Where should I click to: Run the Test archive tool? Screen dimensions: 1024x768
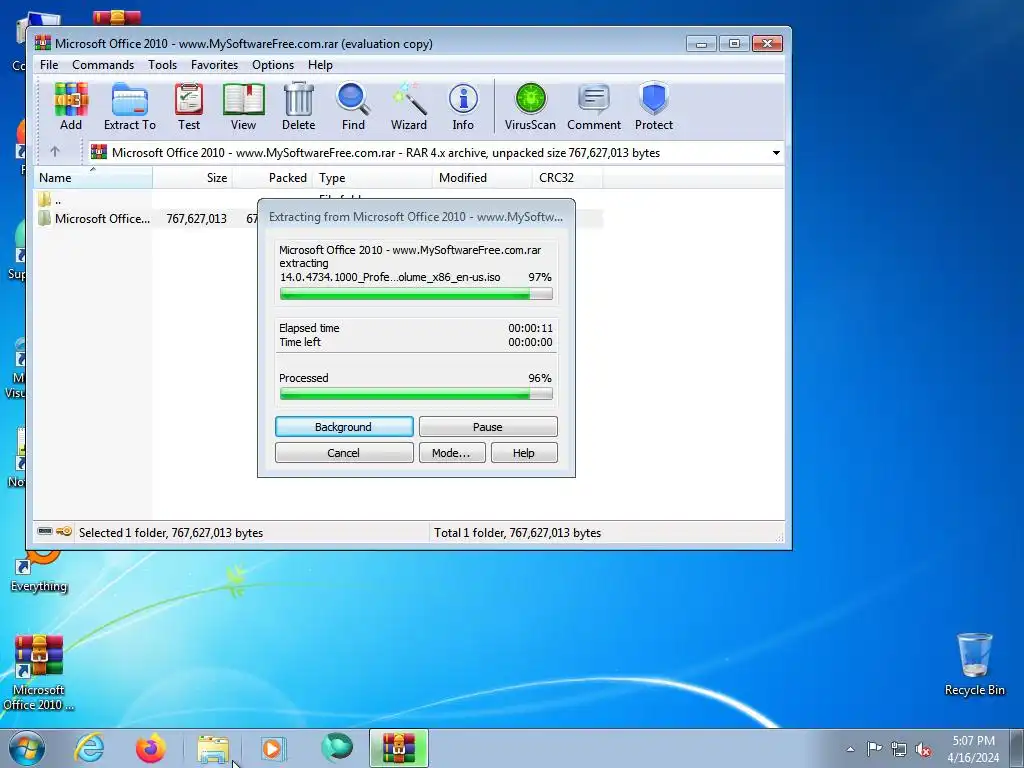pos(189,106)
